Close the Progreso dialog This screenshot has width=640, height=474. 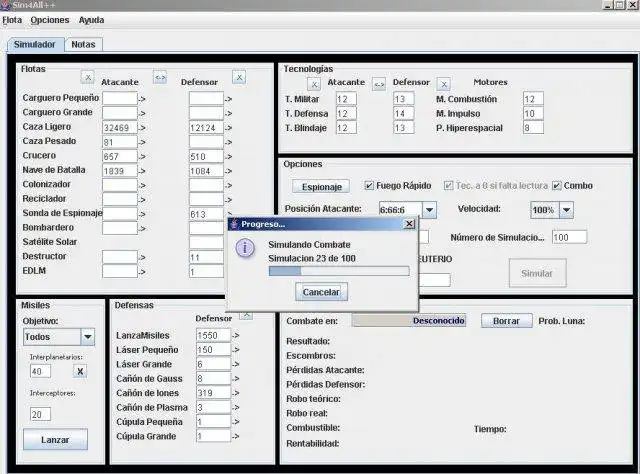(x=409, y=224)
